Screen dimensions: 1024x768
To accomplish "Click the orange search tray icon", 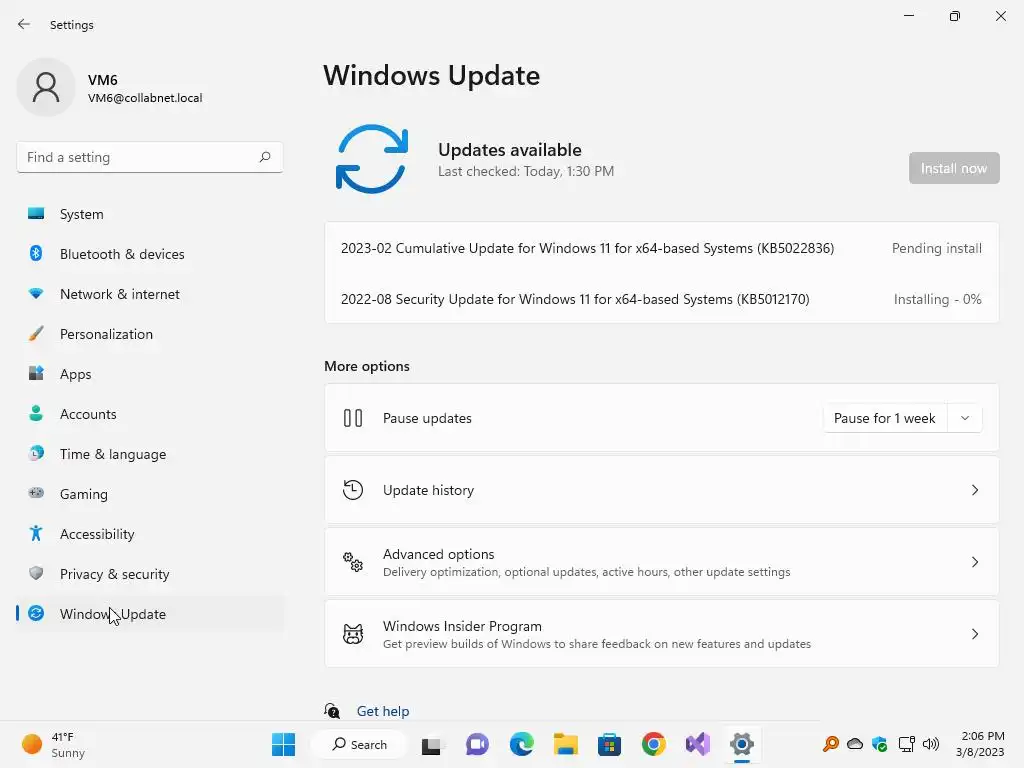I will click(x=831, y=744).
